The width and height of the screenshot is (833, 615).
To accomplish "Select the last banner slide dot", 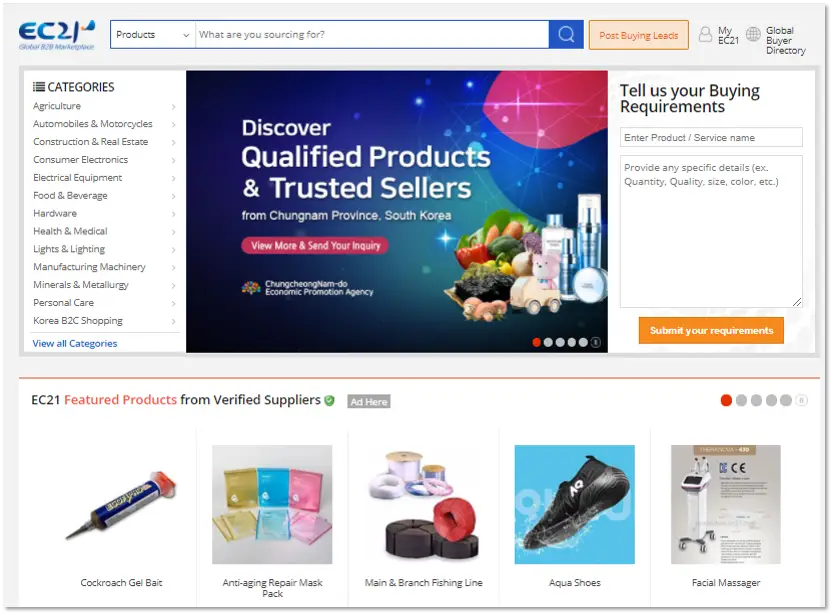I will pos(583,343).
